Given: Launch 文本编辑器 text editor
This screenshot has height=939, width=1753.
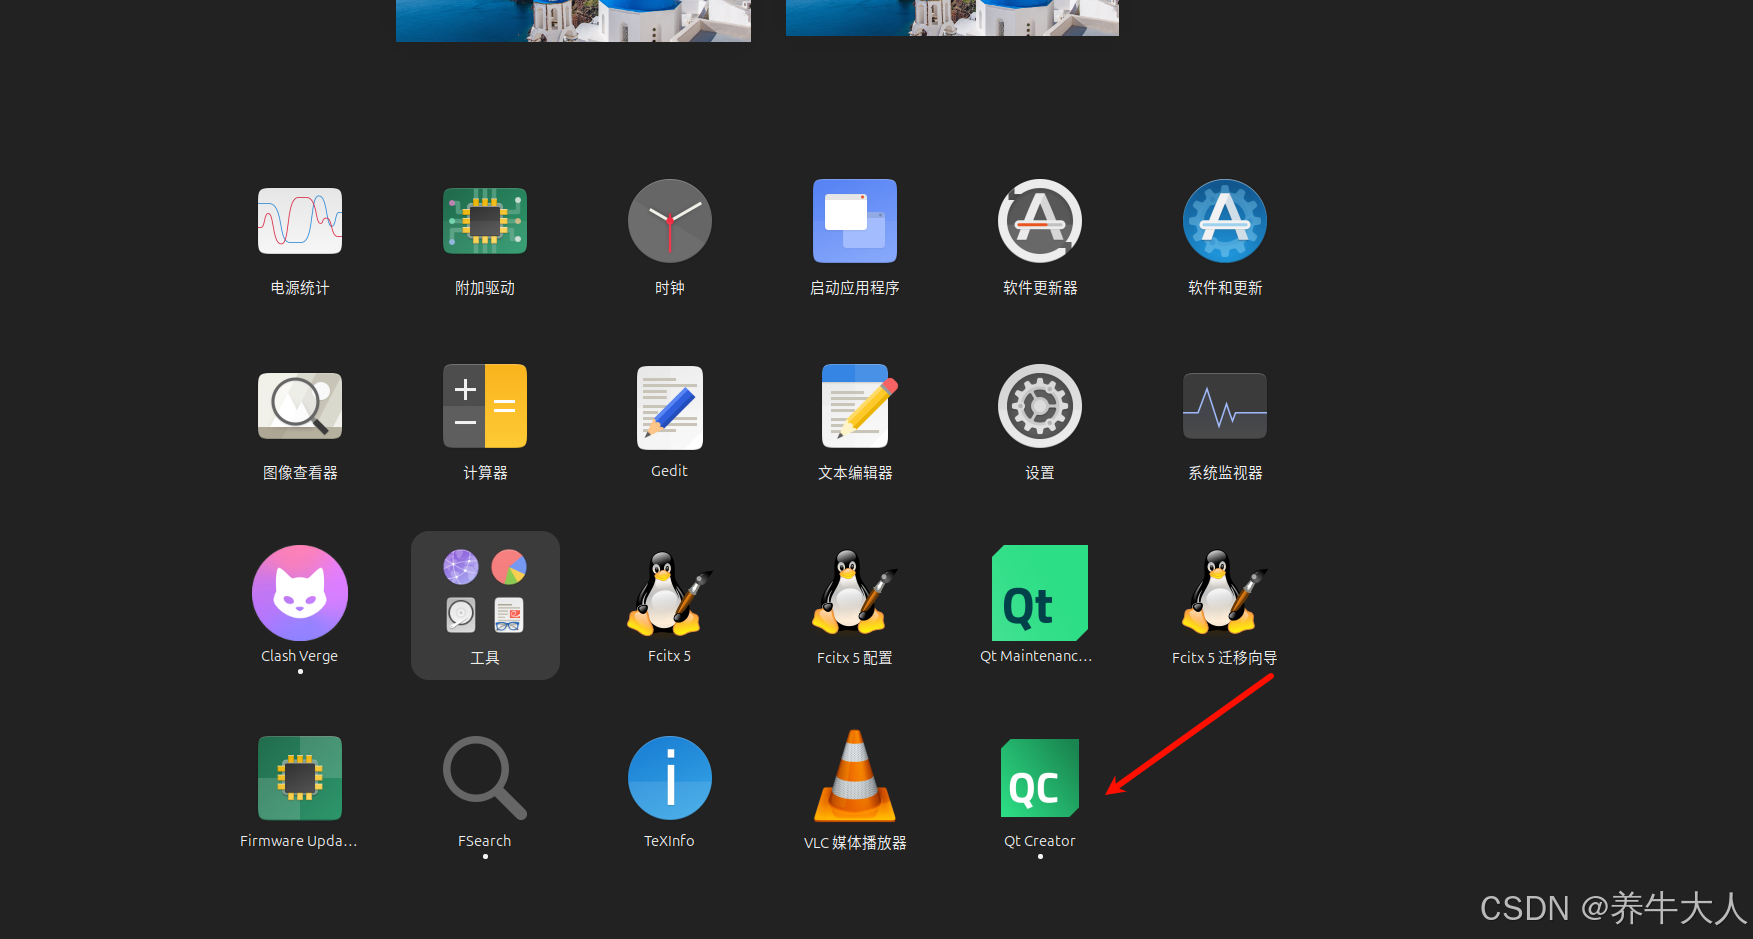Looking at the screenshot, I should pos(858,406).
